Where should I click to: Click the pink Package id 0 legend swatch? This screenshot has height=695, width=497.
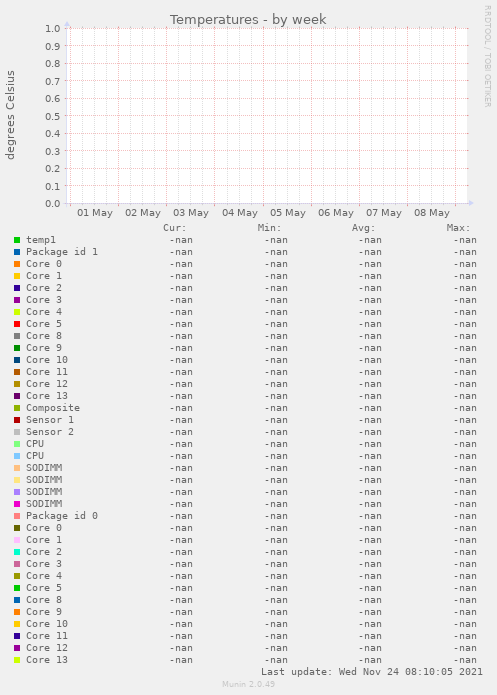[17, 516]
